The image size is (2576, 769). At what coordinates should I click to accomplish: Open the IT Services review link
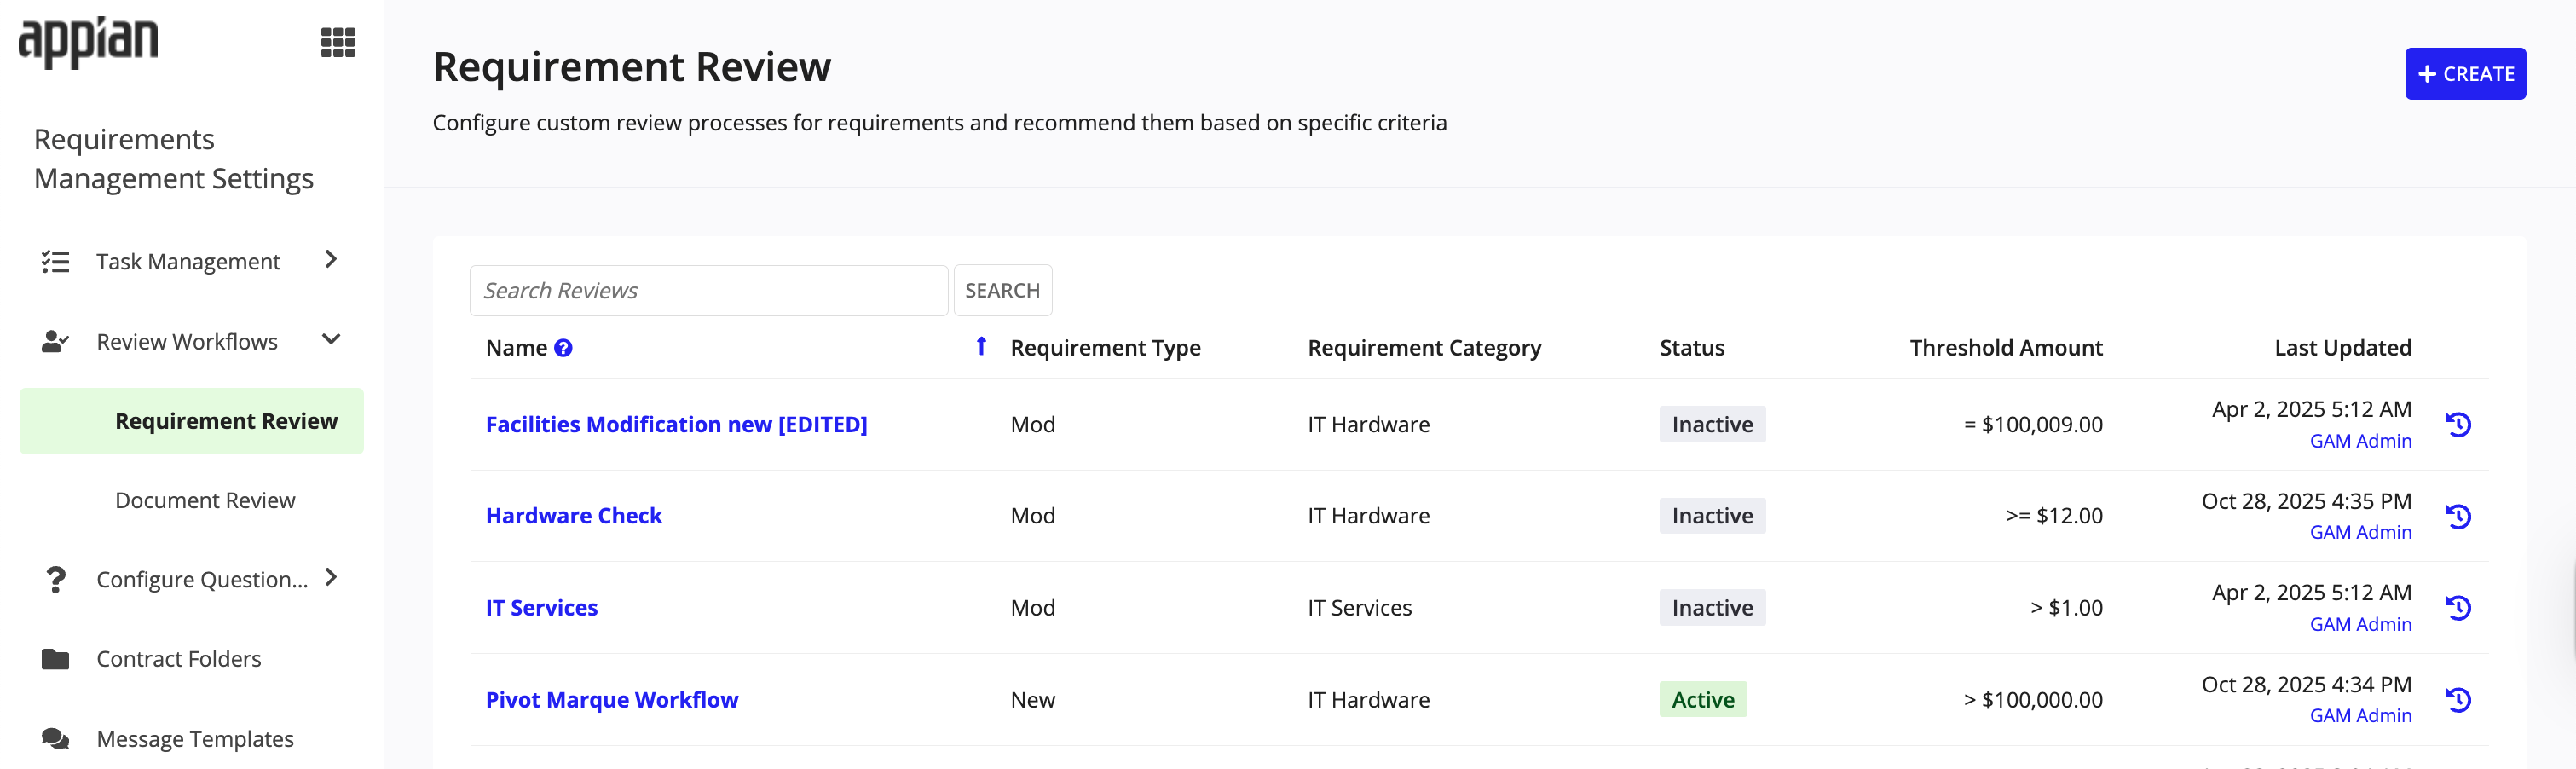pyautogui.click(x=541, y=608)
